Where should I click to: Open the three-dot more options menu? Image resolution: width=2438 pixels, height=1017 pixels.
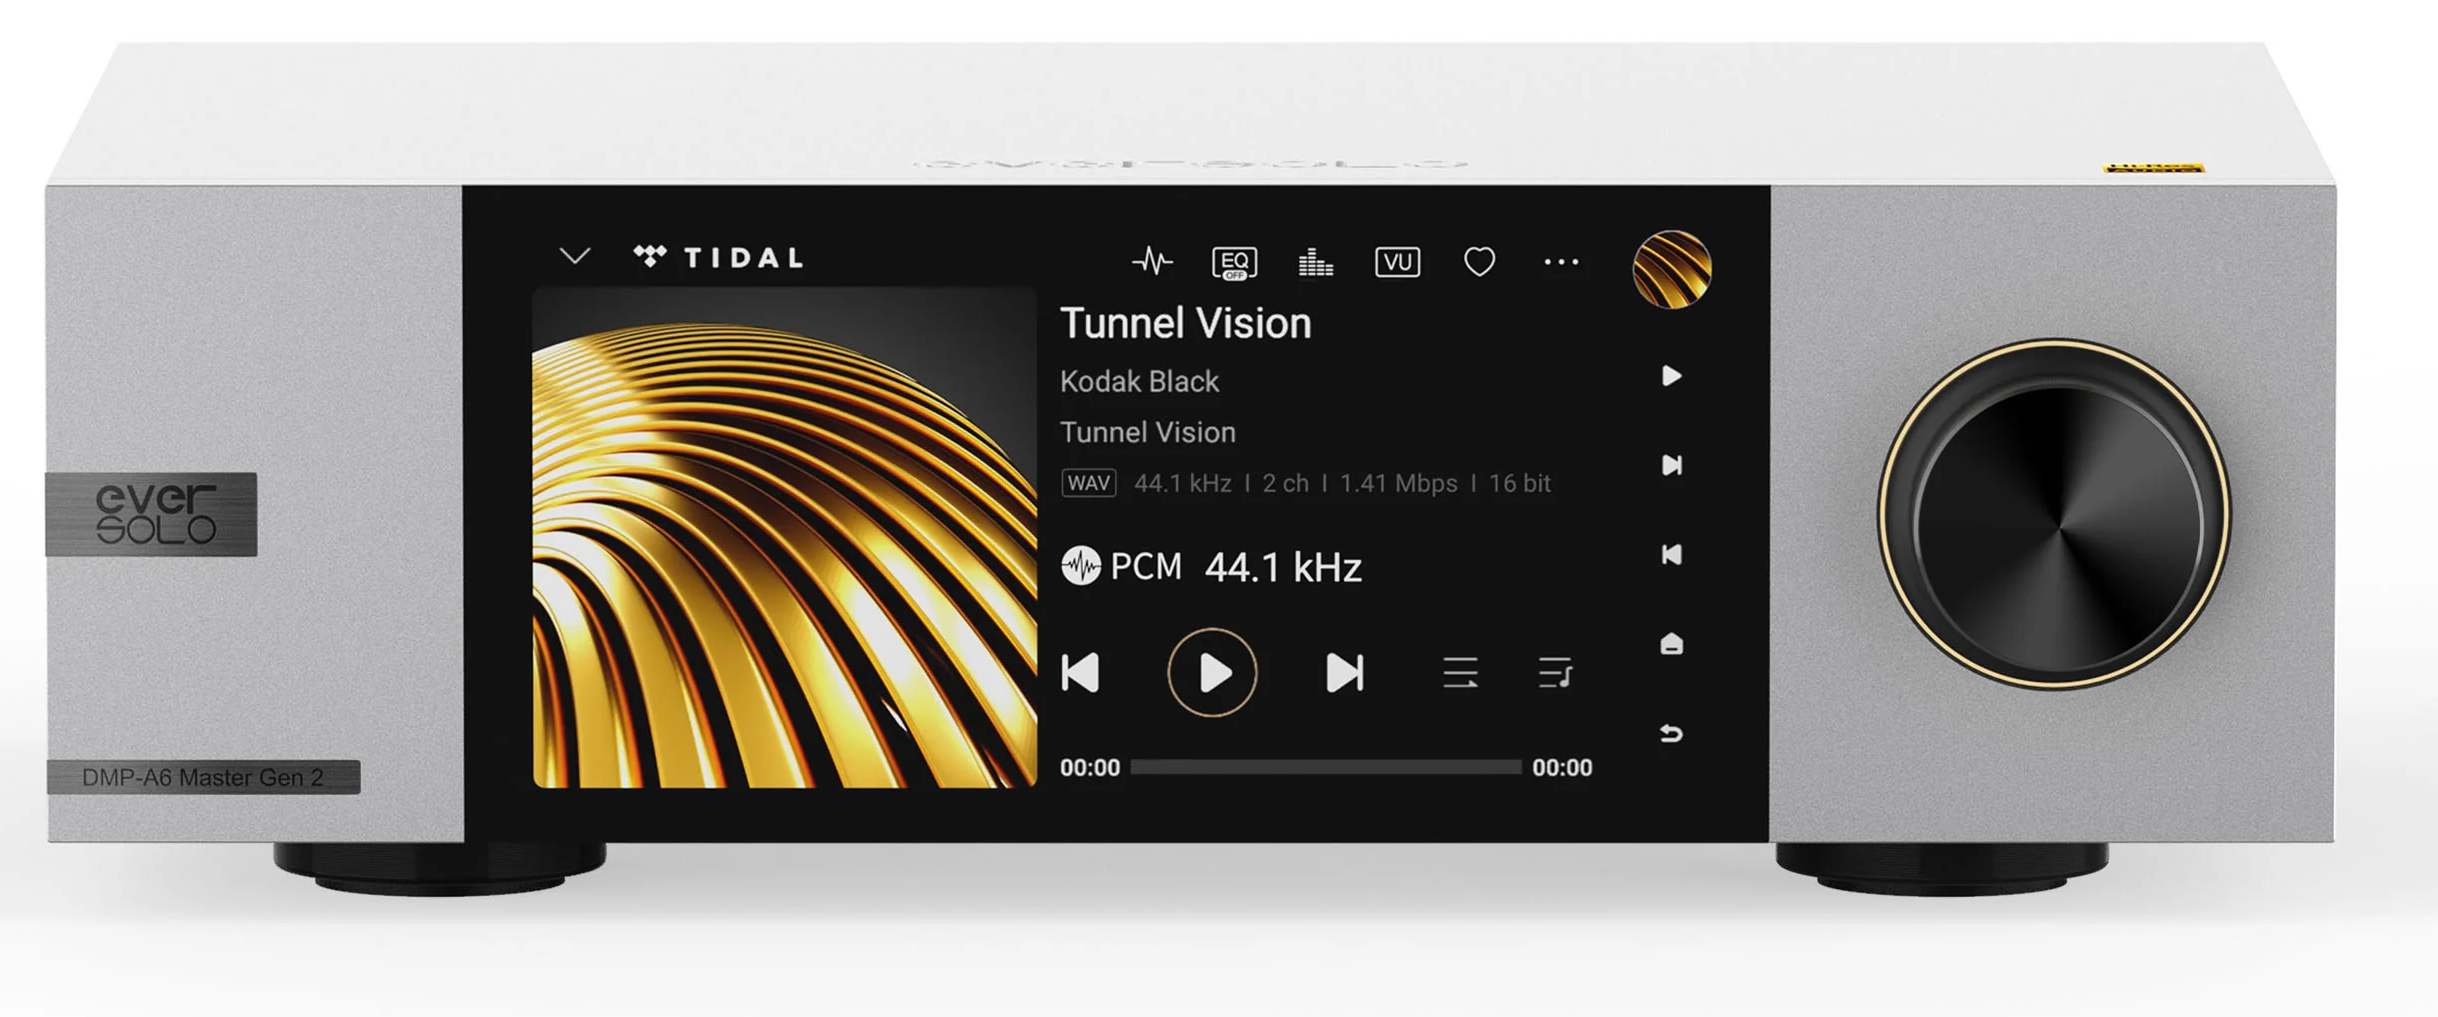coord(1561,262)
